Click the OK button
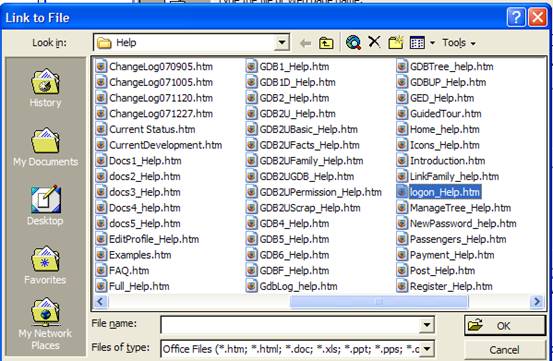This screenshot has height=361, width=553. click(x=505, y=325)
